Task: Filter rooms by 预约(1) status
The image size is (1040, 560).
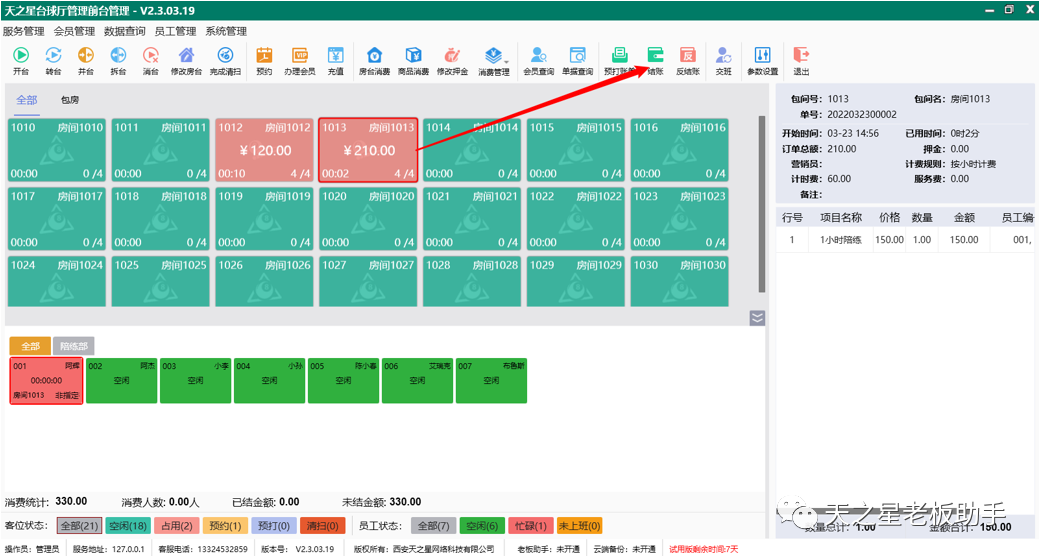Action: point(226,526)
